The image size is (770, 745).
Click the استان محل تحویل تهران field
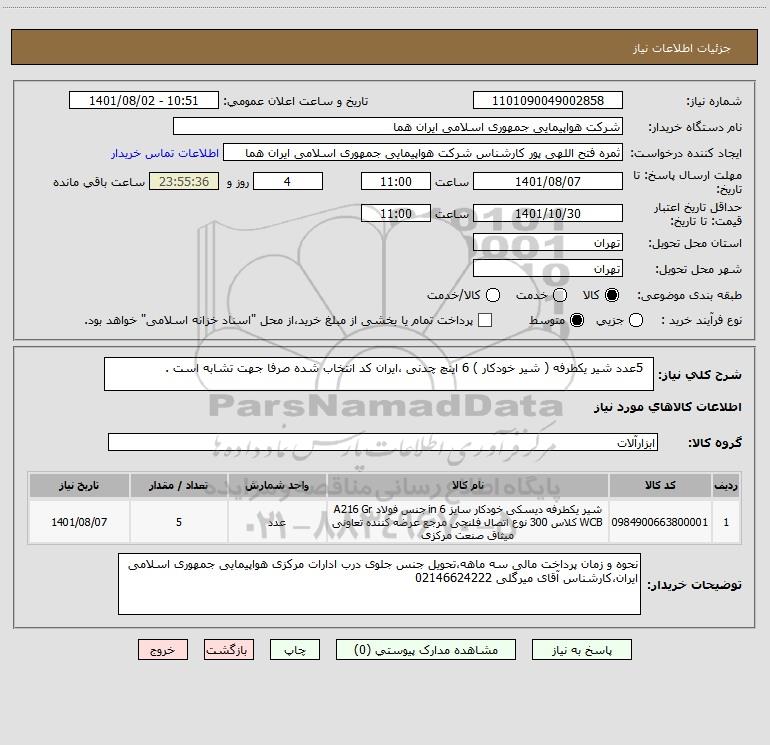point(548,242)
